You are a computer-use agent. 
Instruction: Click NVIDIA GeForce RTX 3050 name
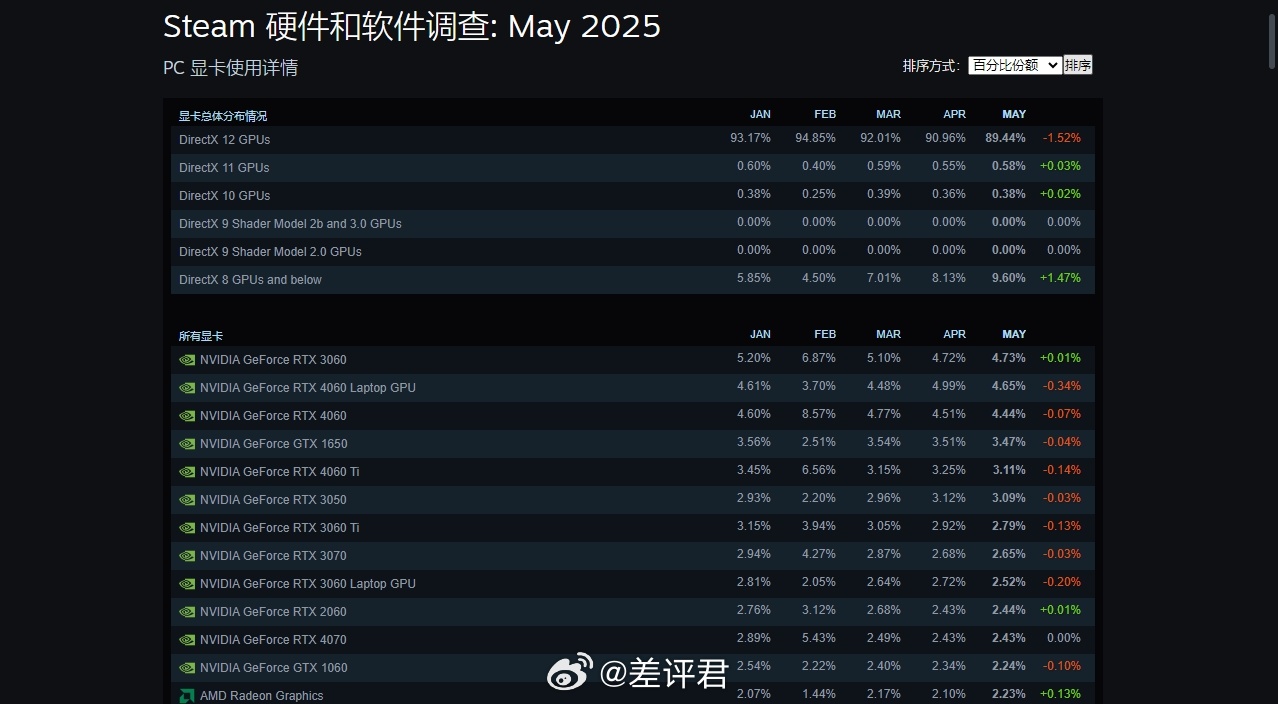click(273, 500)
